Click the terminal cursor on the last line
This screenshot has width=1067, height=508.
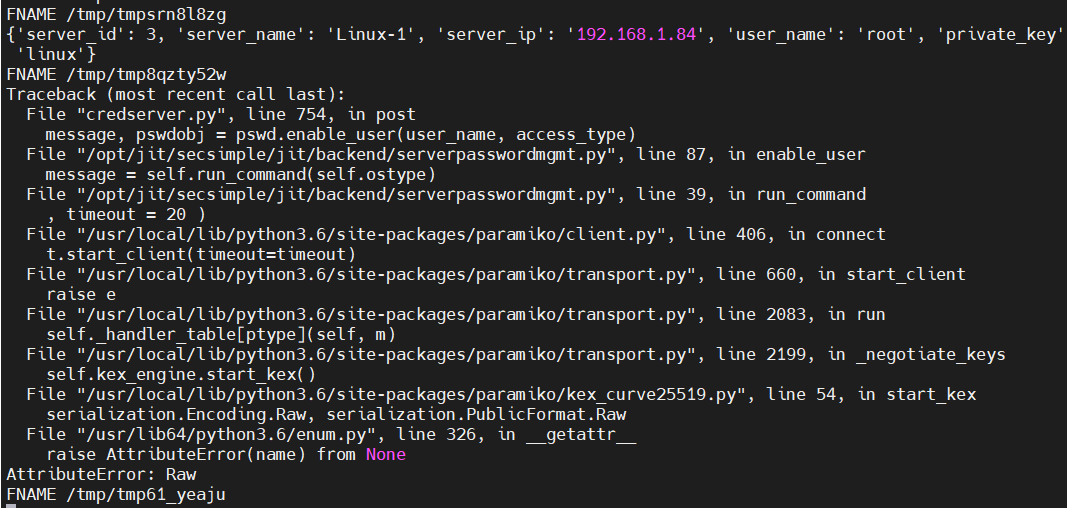pos(10,505)
